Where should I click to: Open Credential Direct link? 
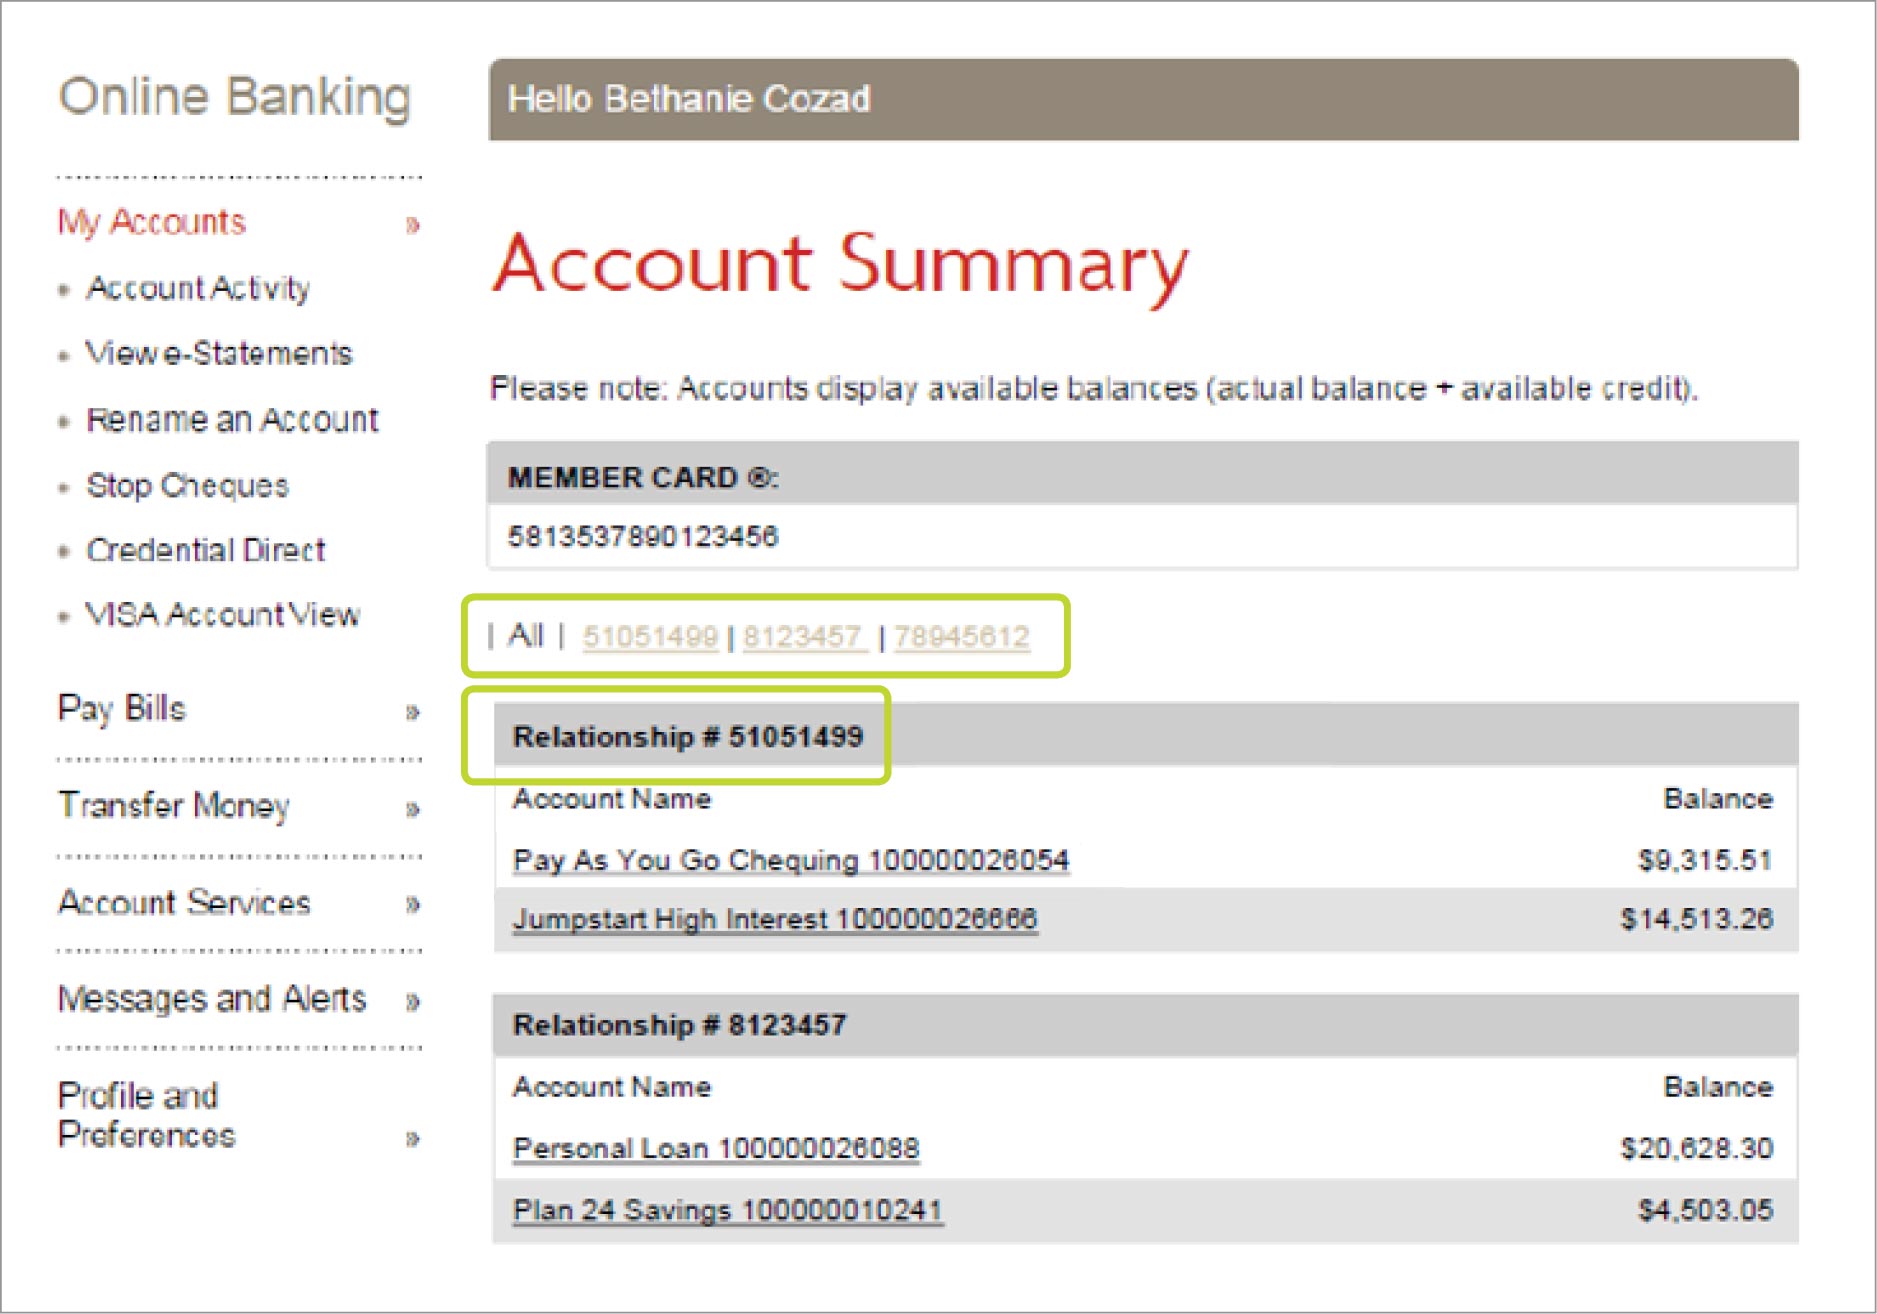[206, 550]
